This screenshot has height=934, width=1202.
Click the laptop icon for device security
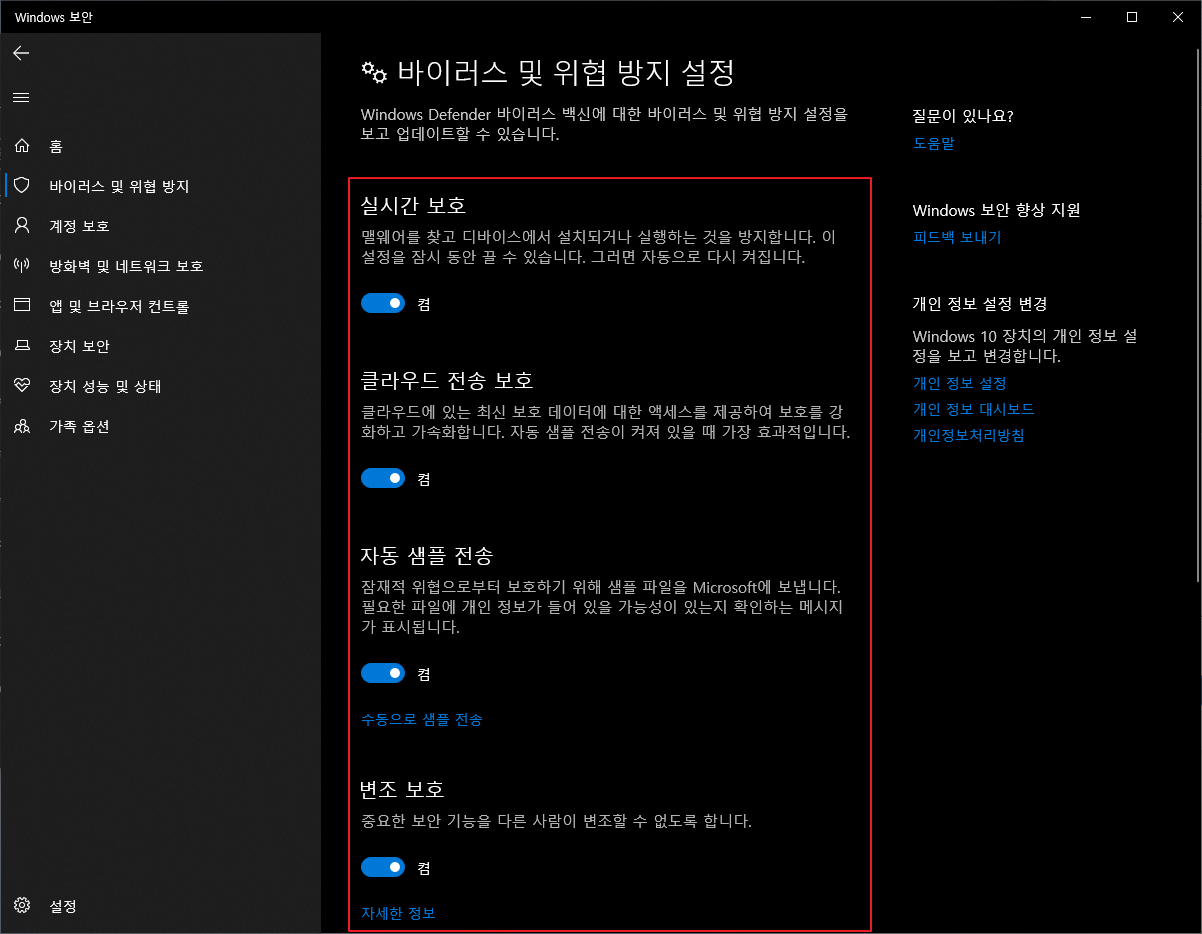(22, 346)
